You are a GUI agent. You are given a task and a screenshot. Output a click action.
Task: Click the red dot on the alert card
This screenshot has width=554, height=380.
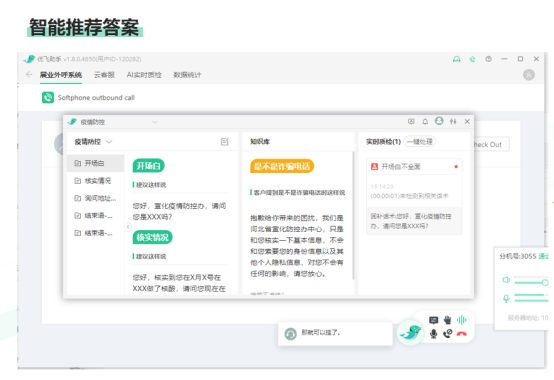(x=456, y=167)
